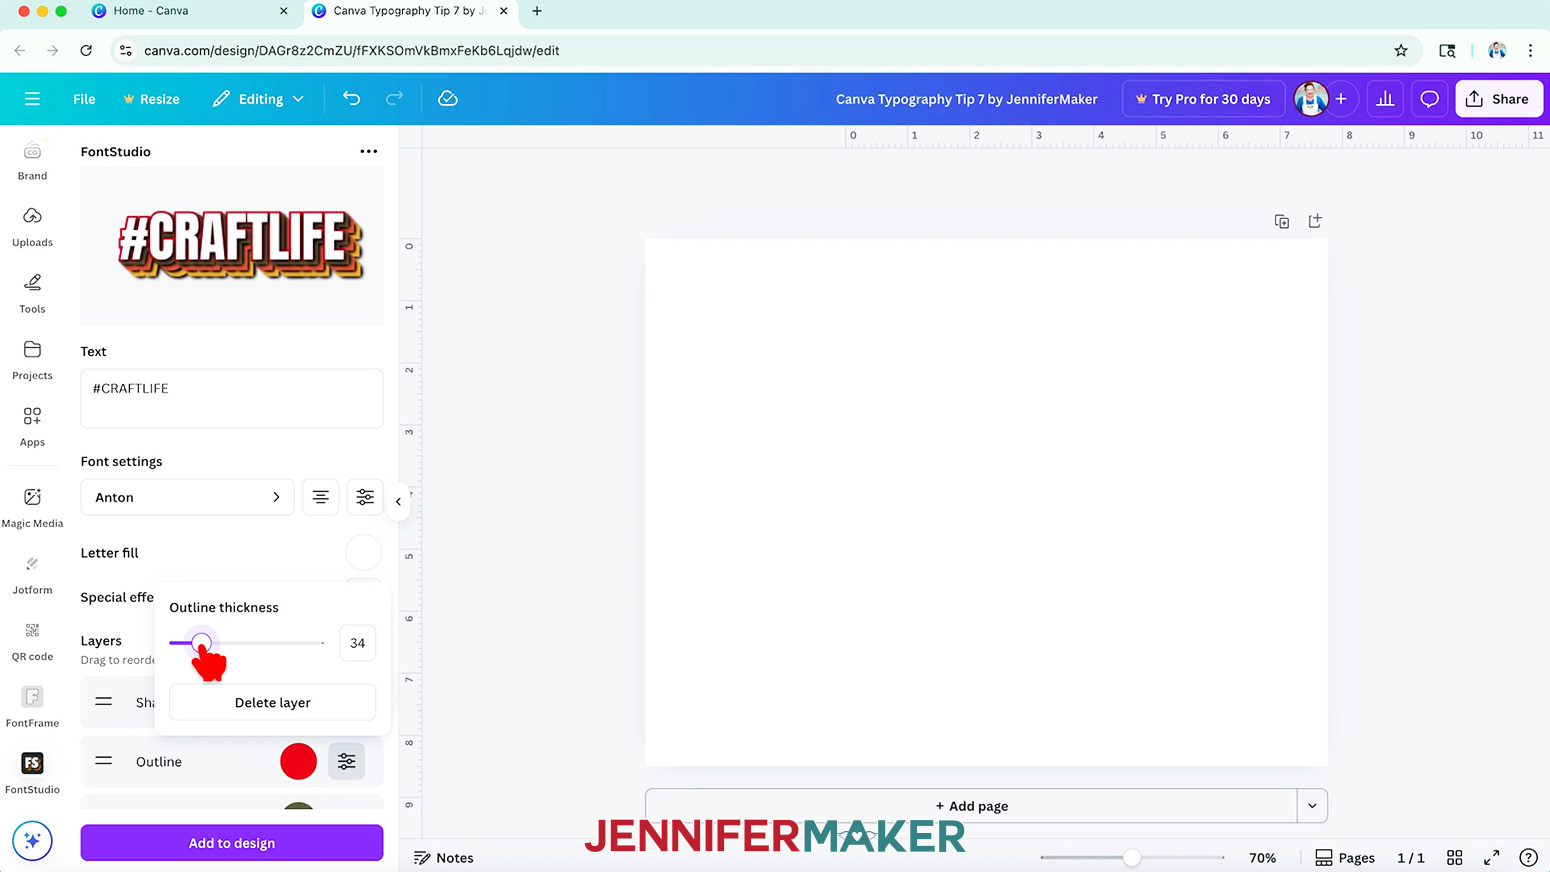1550x872 pixels.
Task: Click the #CRAFTLIFE preview thumbnail
Action: (x=232, y=246)
